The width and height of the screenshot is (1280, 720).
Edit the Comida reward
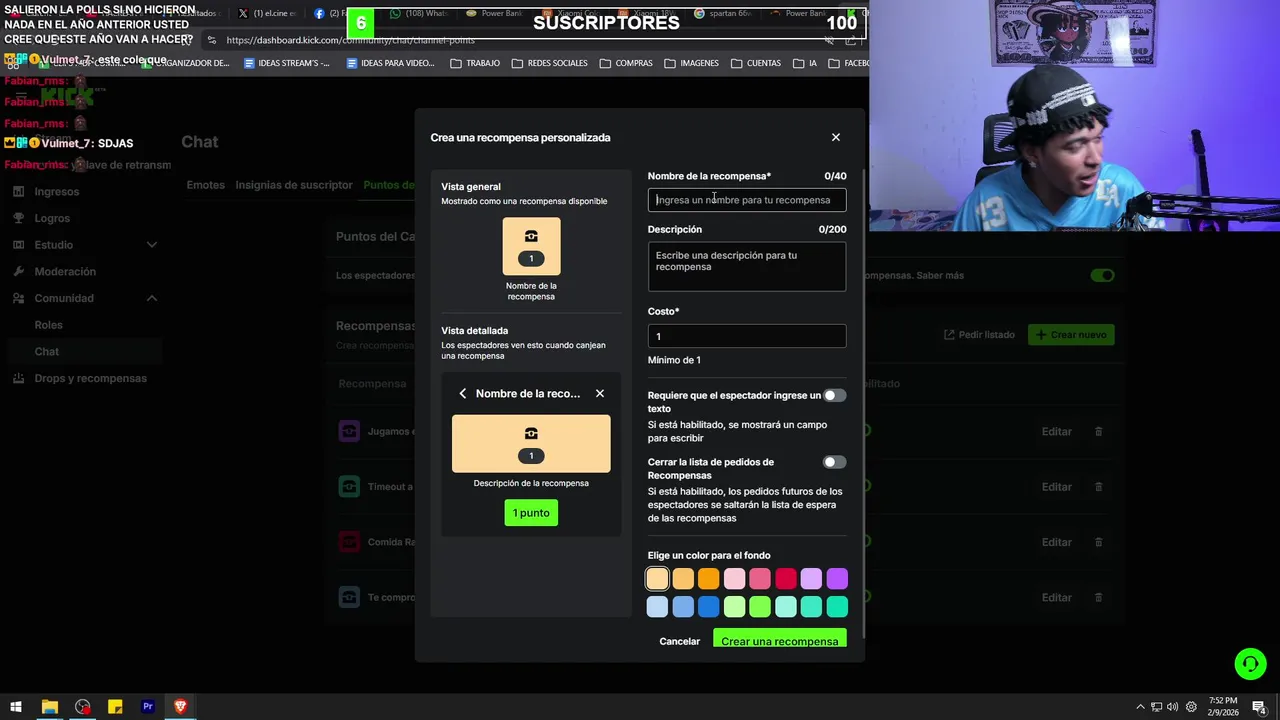[1056, 542]
